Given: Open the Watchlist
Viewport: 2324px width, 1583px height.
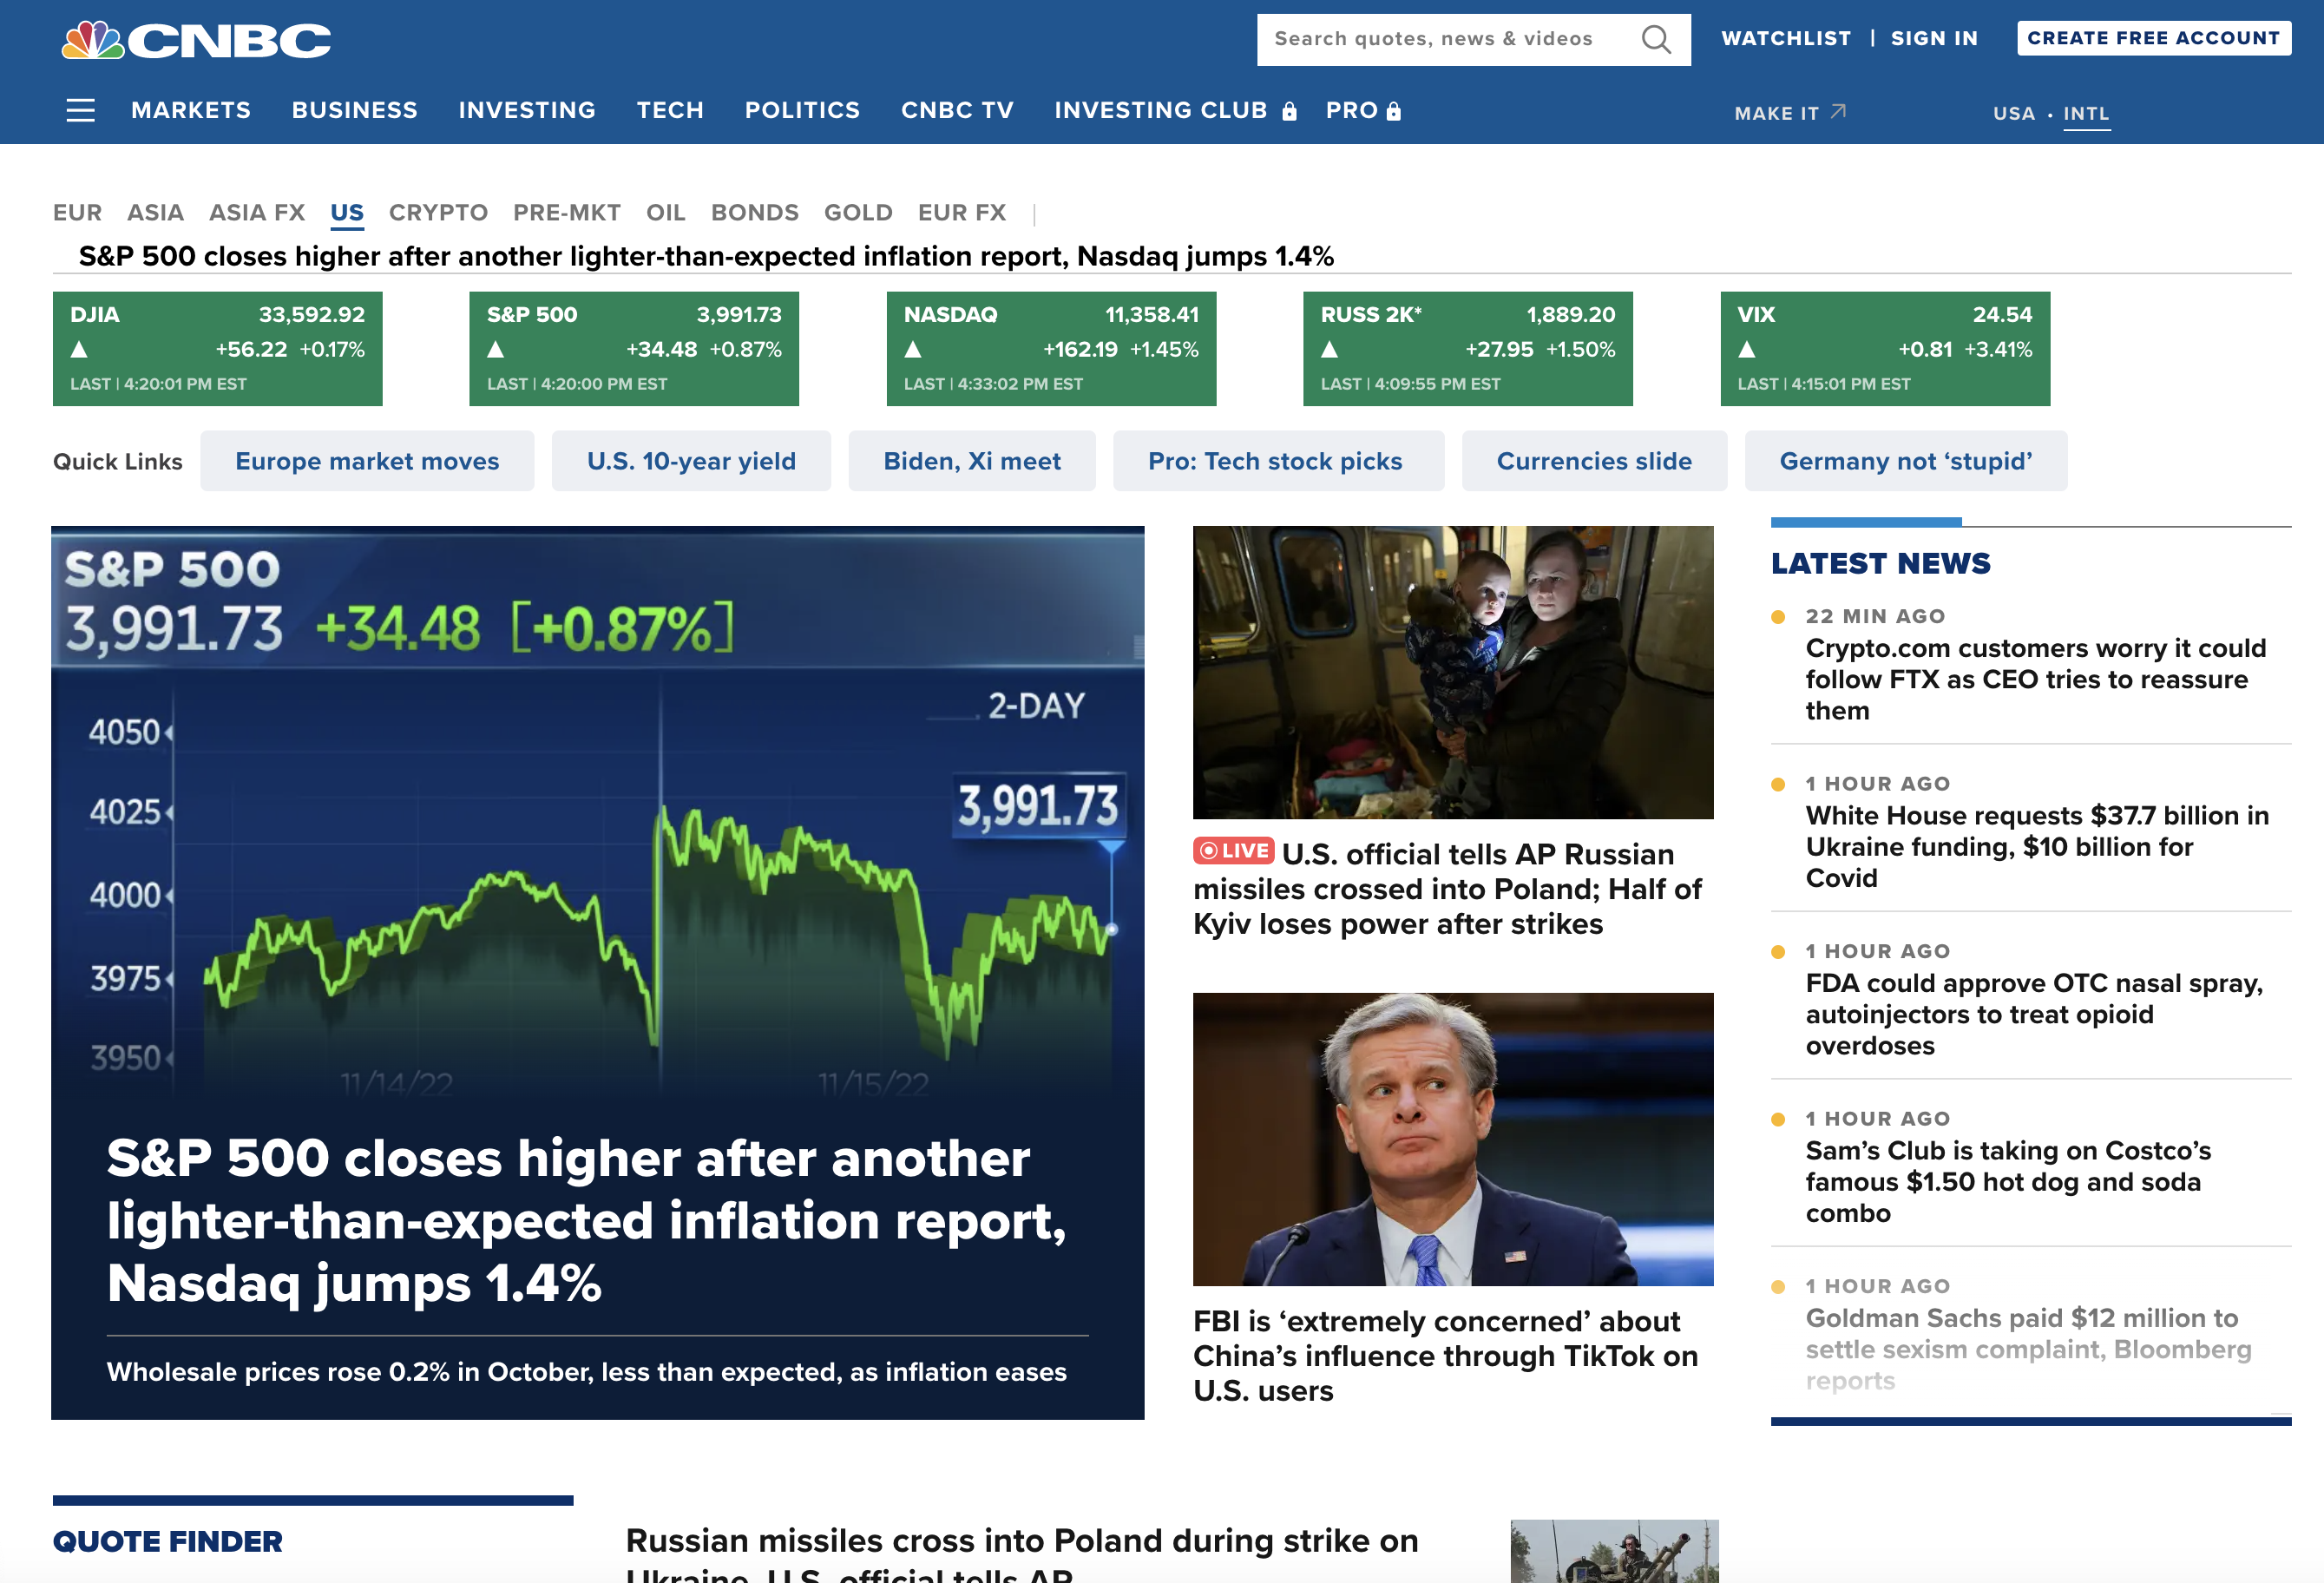Looking at the screenshot, I should [1786, 38].
